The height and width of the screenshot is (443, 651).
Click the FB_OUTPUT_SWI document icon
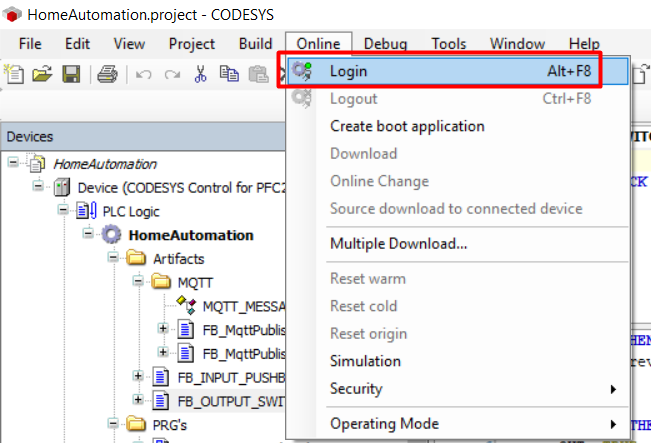click(x=161, y=401)
